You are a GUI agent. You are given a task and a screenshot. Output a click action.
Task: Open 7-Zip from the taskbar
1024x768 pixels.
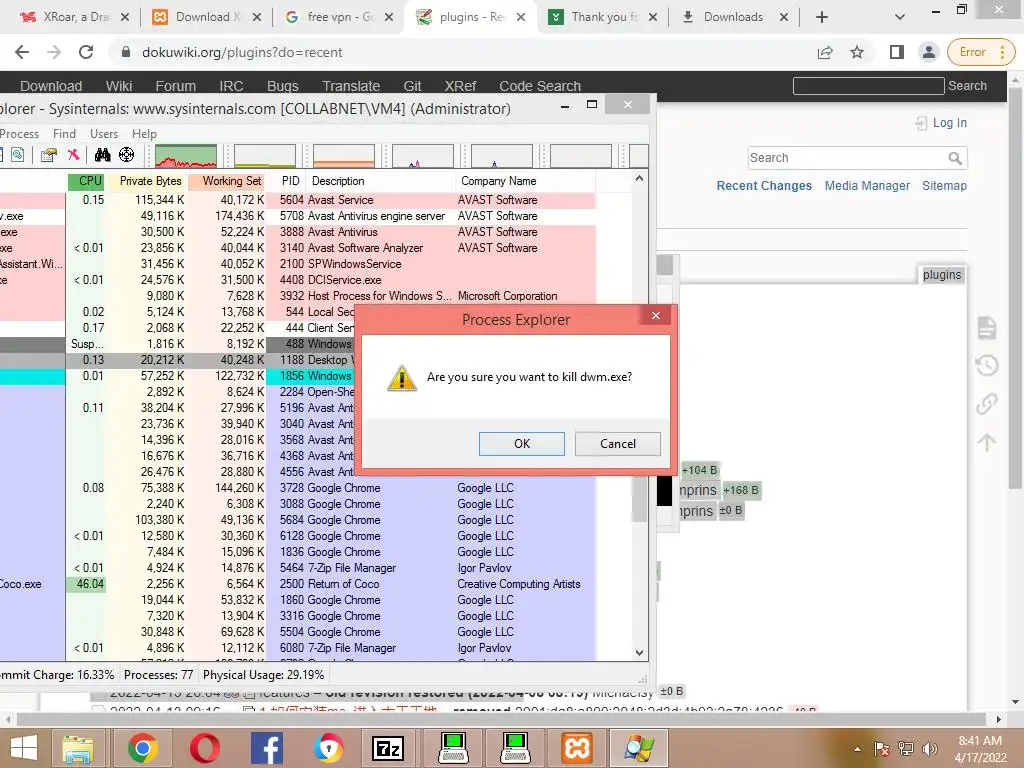[x=387, y=748]
